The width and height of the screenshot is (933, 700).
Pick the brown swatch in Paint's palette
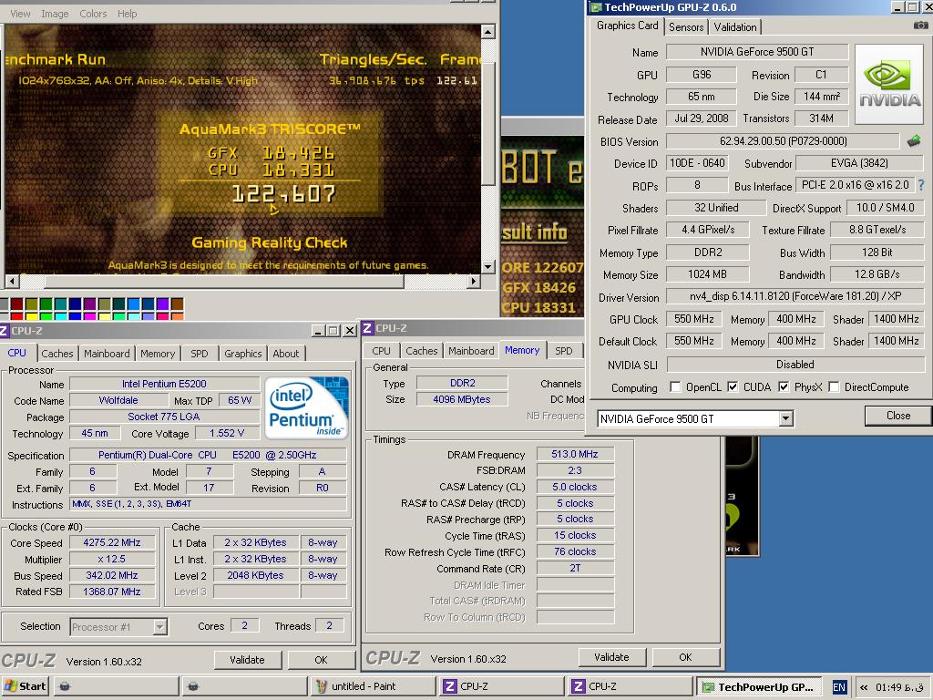pyautogui.click(x=177, y=304)
